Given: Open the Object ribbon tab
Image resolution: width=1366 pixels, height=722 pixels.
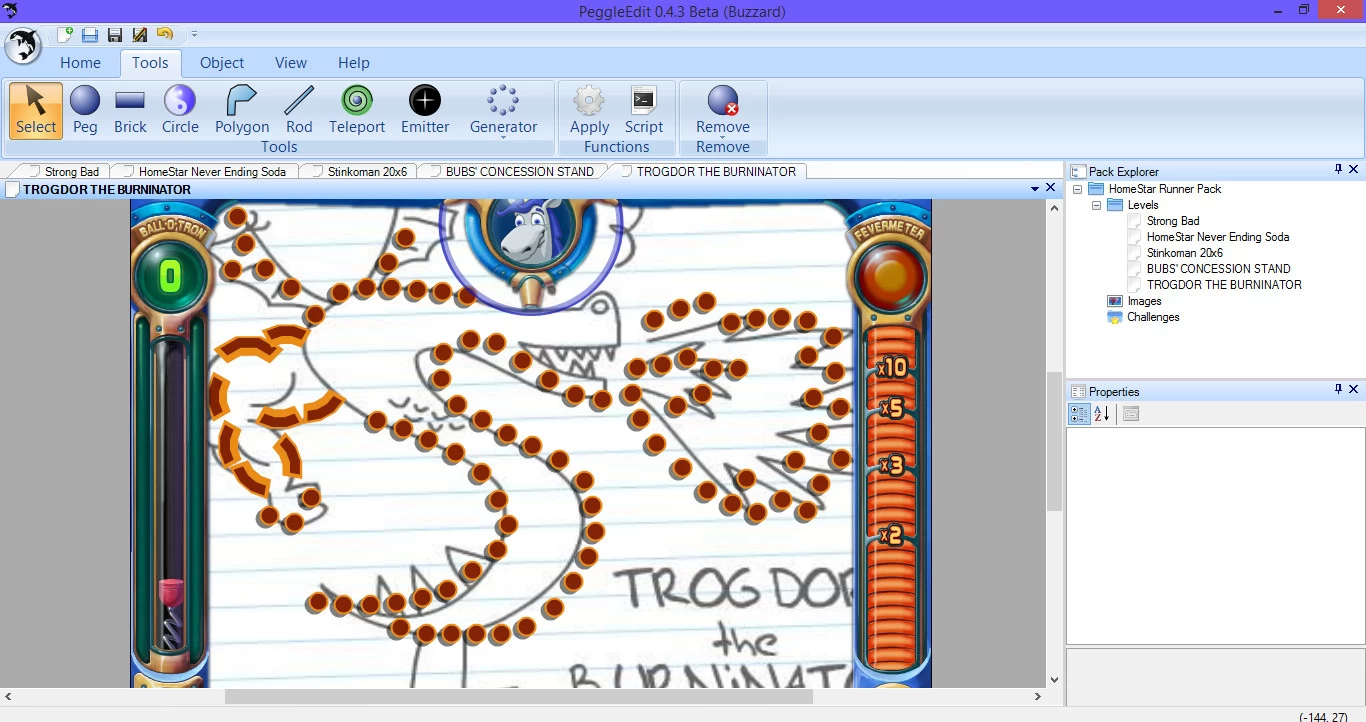Looking at the screenshot, I should [222, 62].
